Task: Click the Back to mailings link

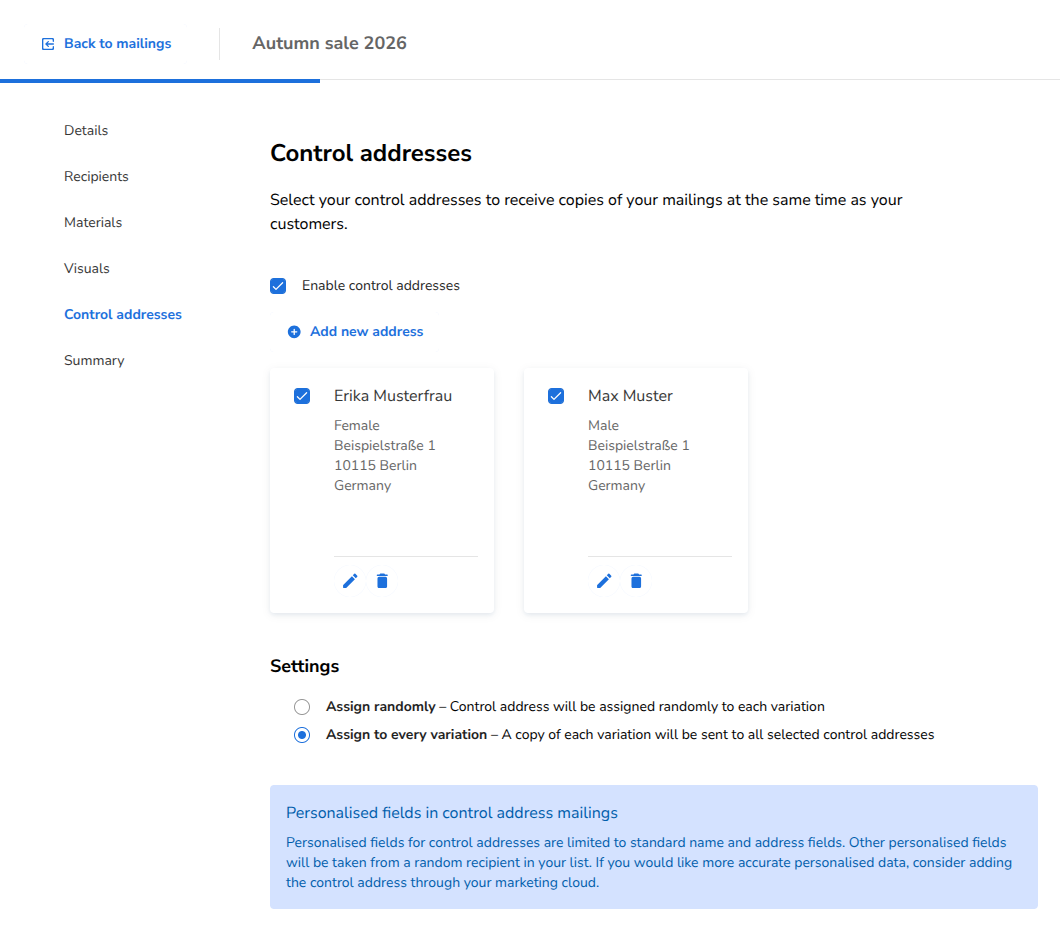Action: [x=118, y=44]
